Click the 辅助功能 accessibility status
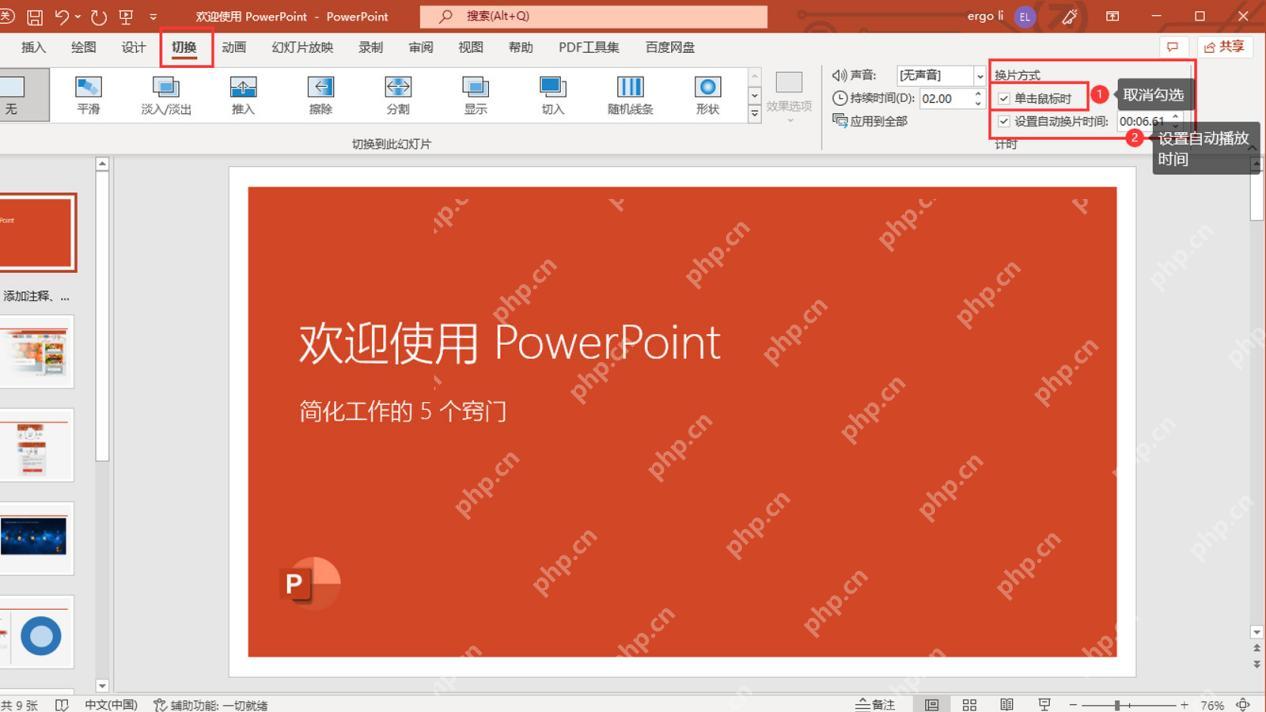The image size is (1266, 712). pyautogui.click(x=211, y=704)
